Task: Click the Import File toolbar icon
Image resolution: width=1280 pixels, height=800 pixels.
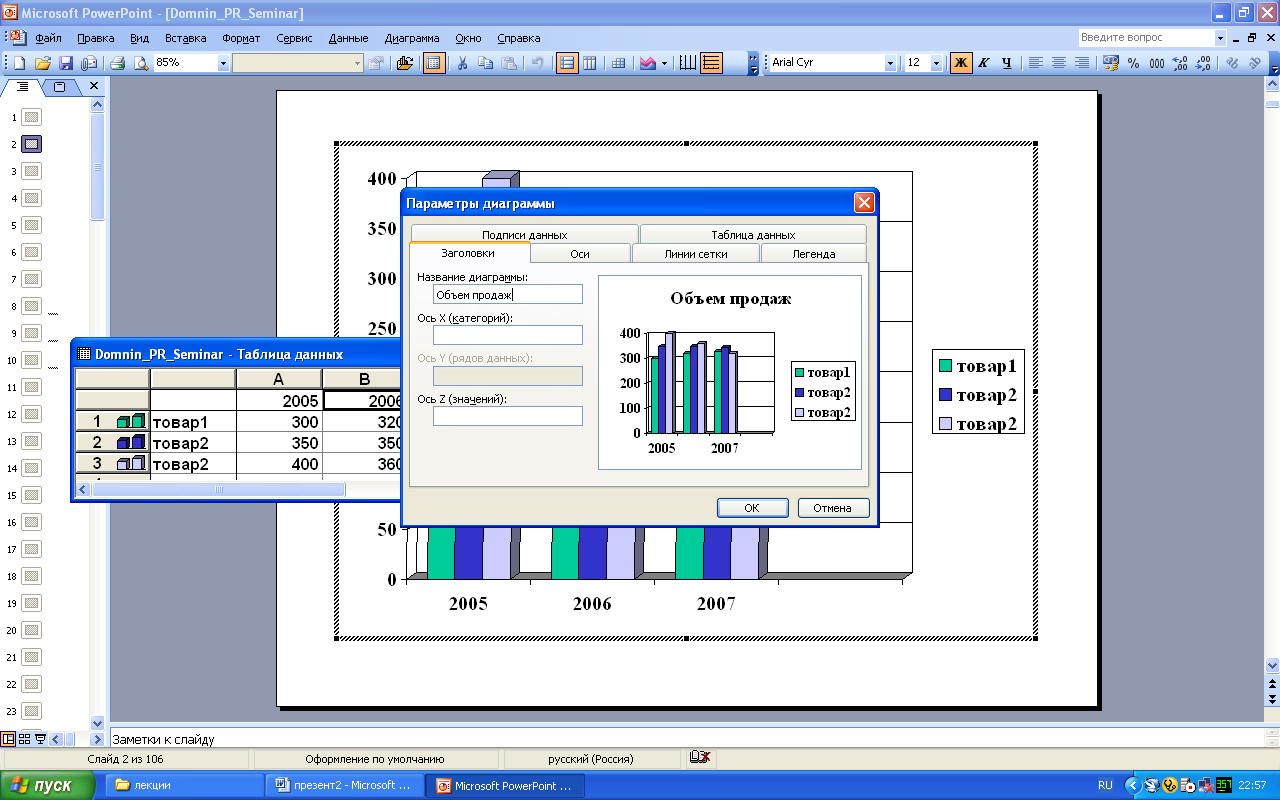Action: [405, 63]
